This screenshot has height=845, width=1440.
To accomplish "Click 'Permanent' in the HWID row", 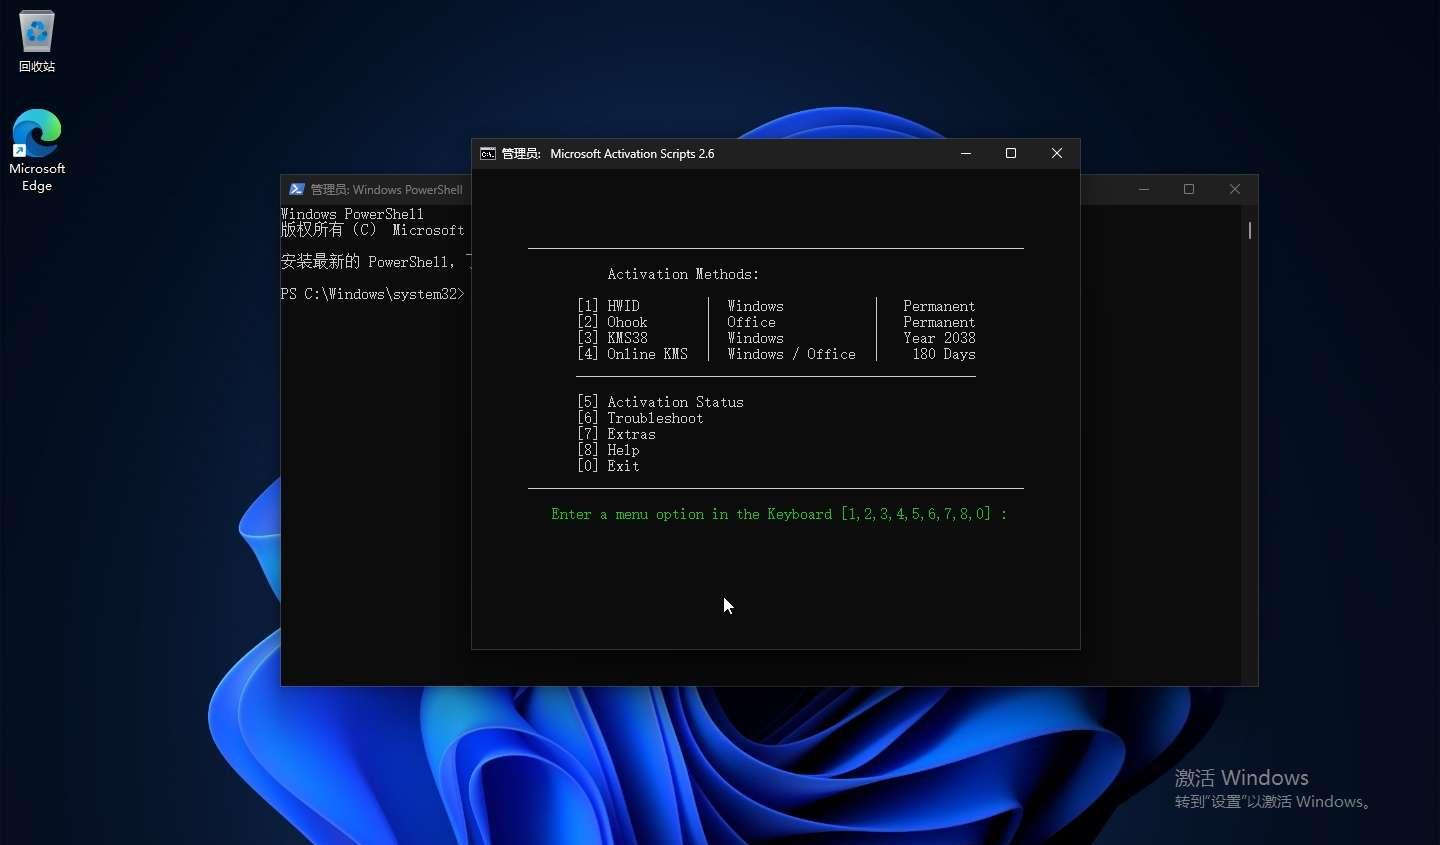I will click(939, 306).
